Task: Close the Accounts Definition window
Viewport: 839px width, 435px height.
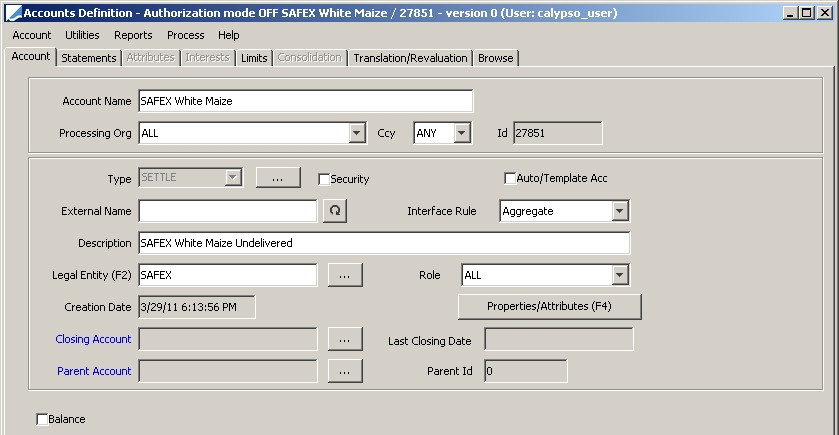Action: coord(825,13)
